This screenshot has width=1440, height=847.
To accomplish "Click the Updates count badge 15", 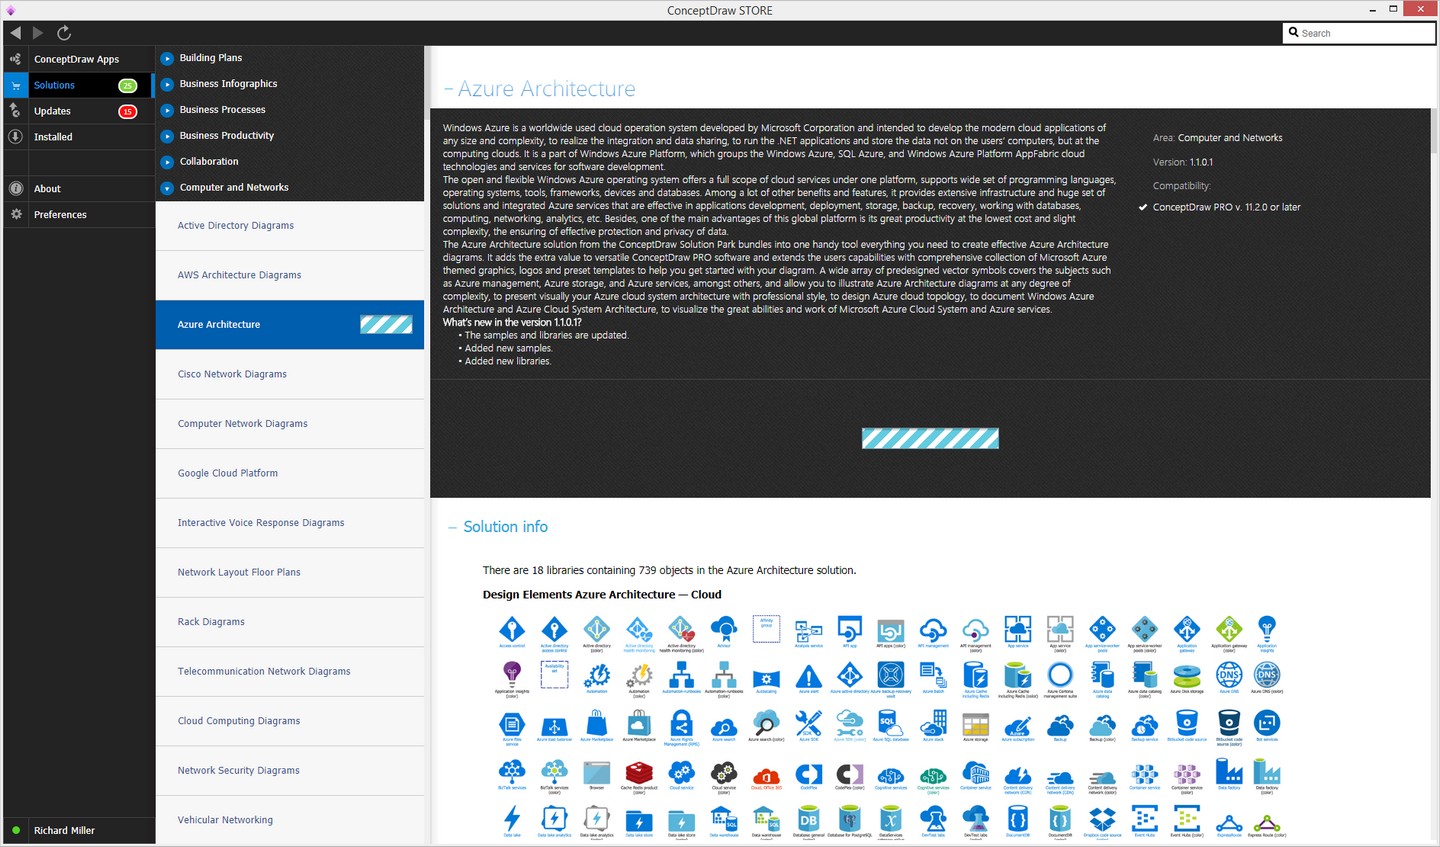I will pyautogui.click(x=128, y=111).
